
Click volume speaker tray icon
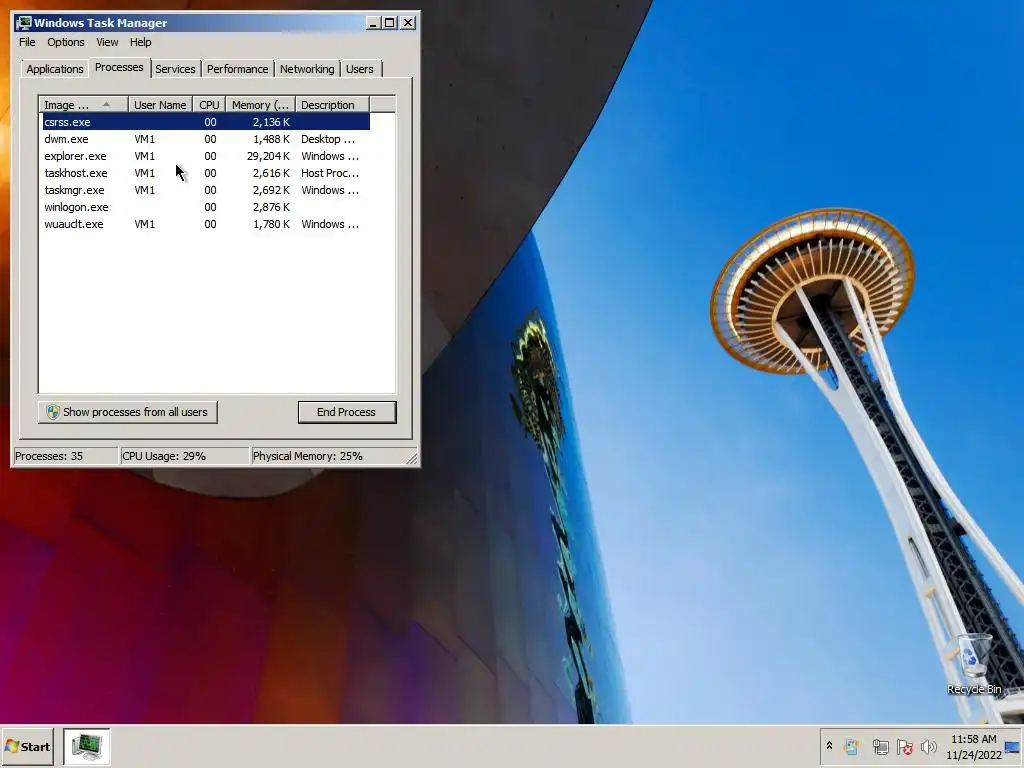coord(928,746)
